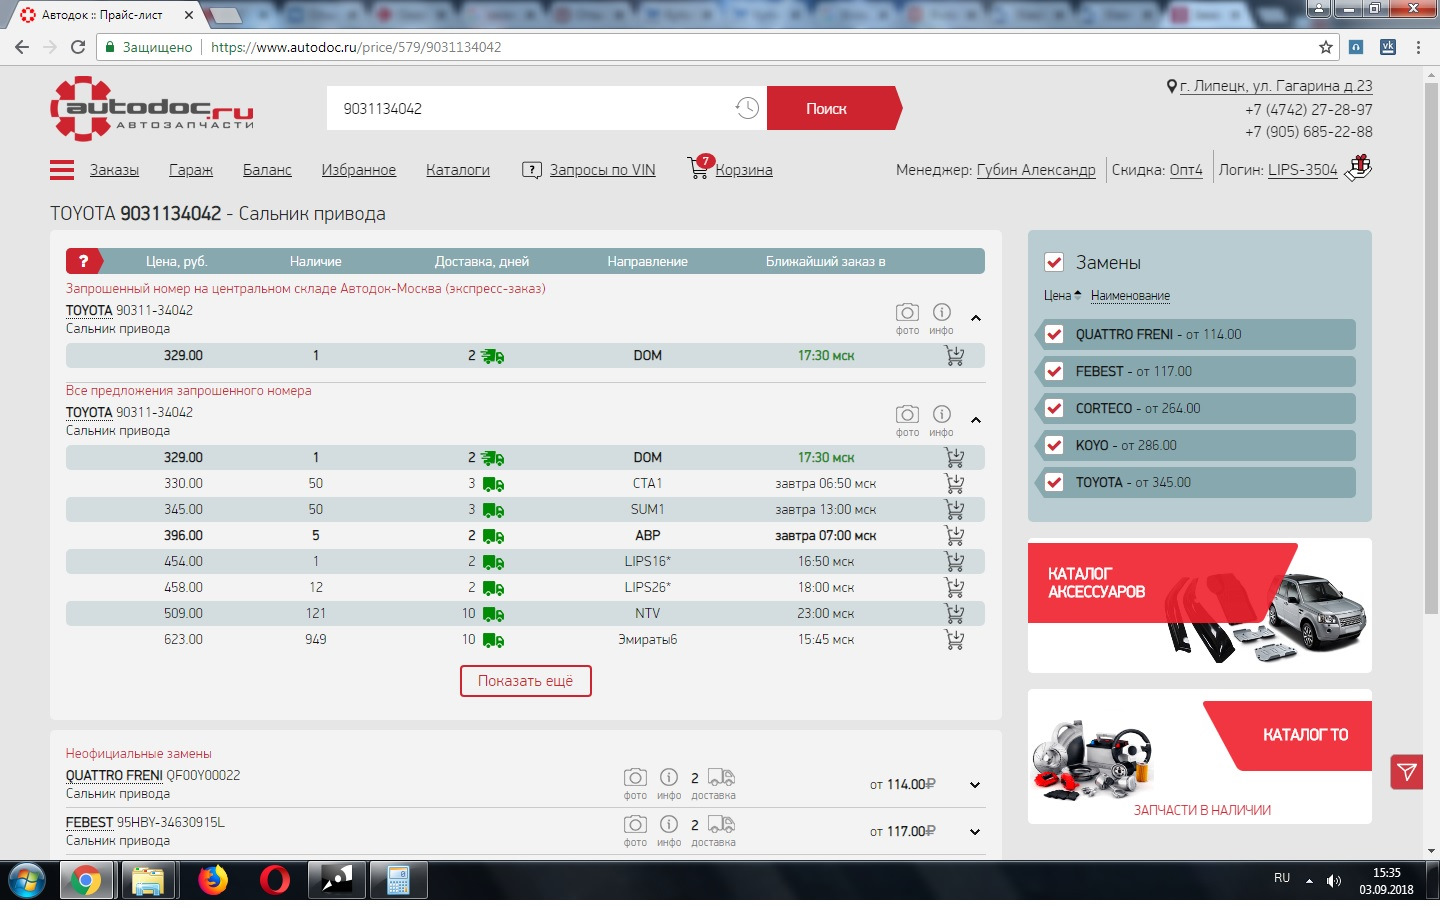The image size is (1442, 910).
Task: Click the Опт4 discount link
Action: tap(1186, 170)
